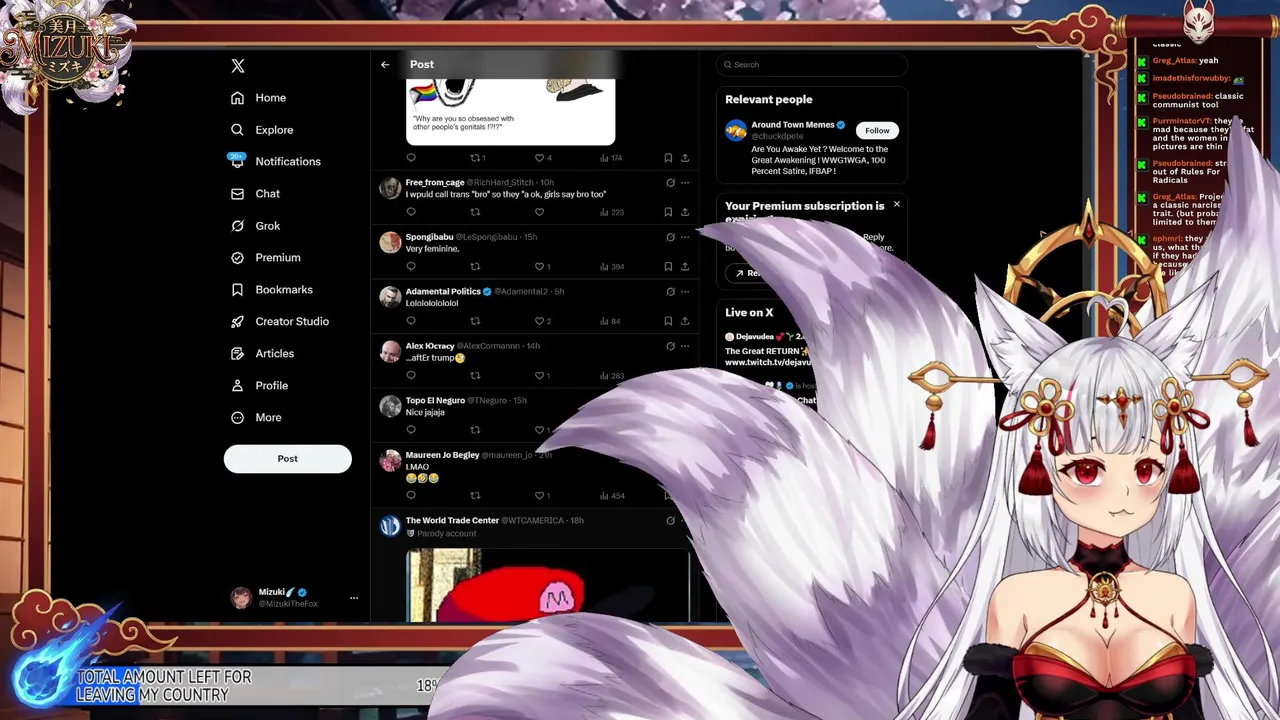This screenshot has height=720, width=1280.
Task: Follow Around Town Memes
Action: click(x=877, y=131)
